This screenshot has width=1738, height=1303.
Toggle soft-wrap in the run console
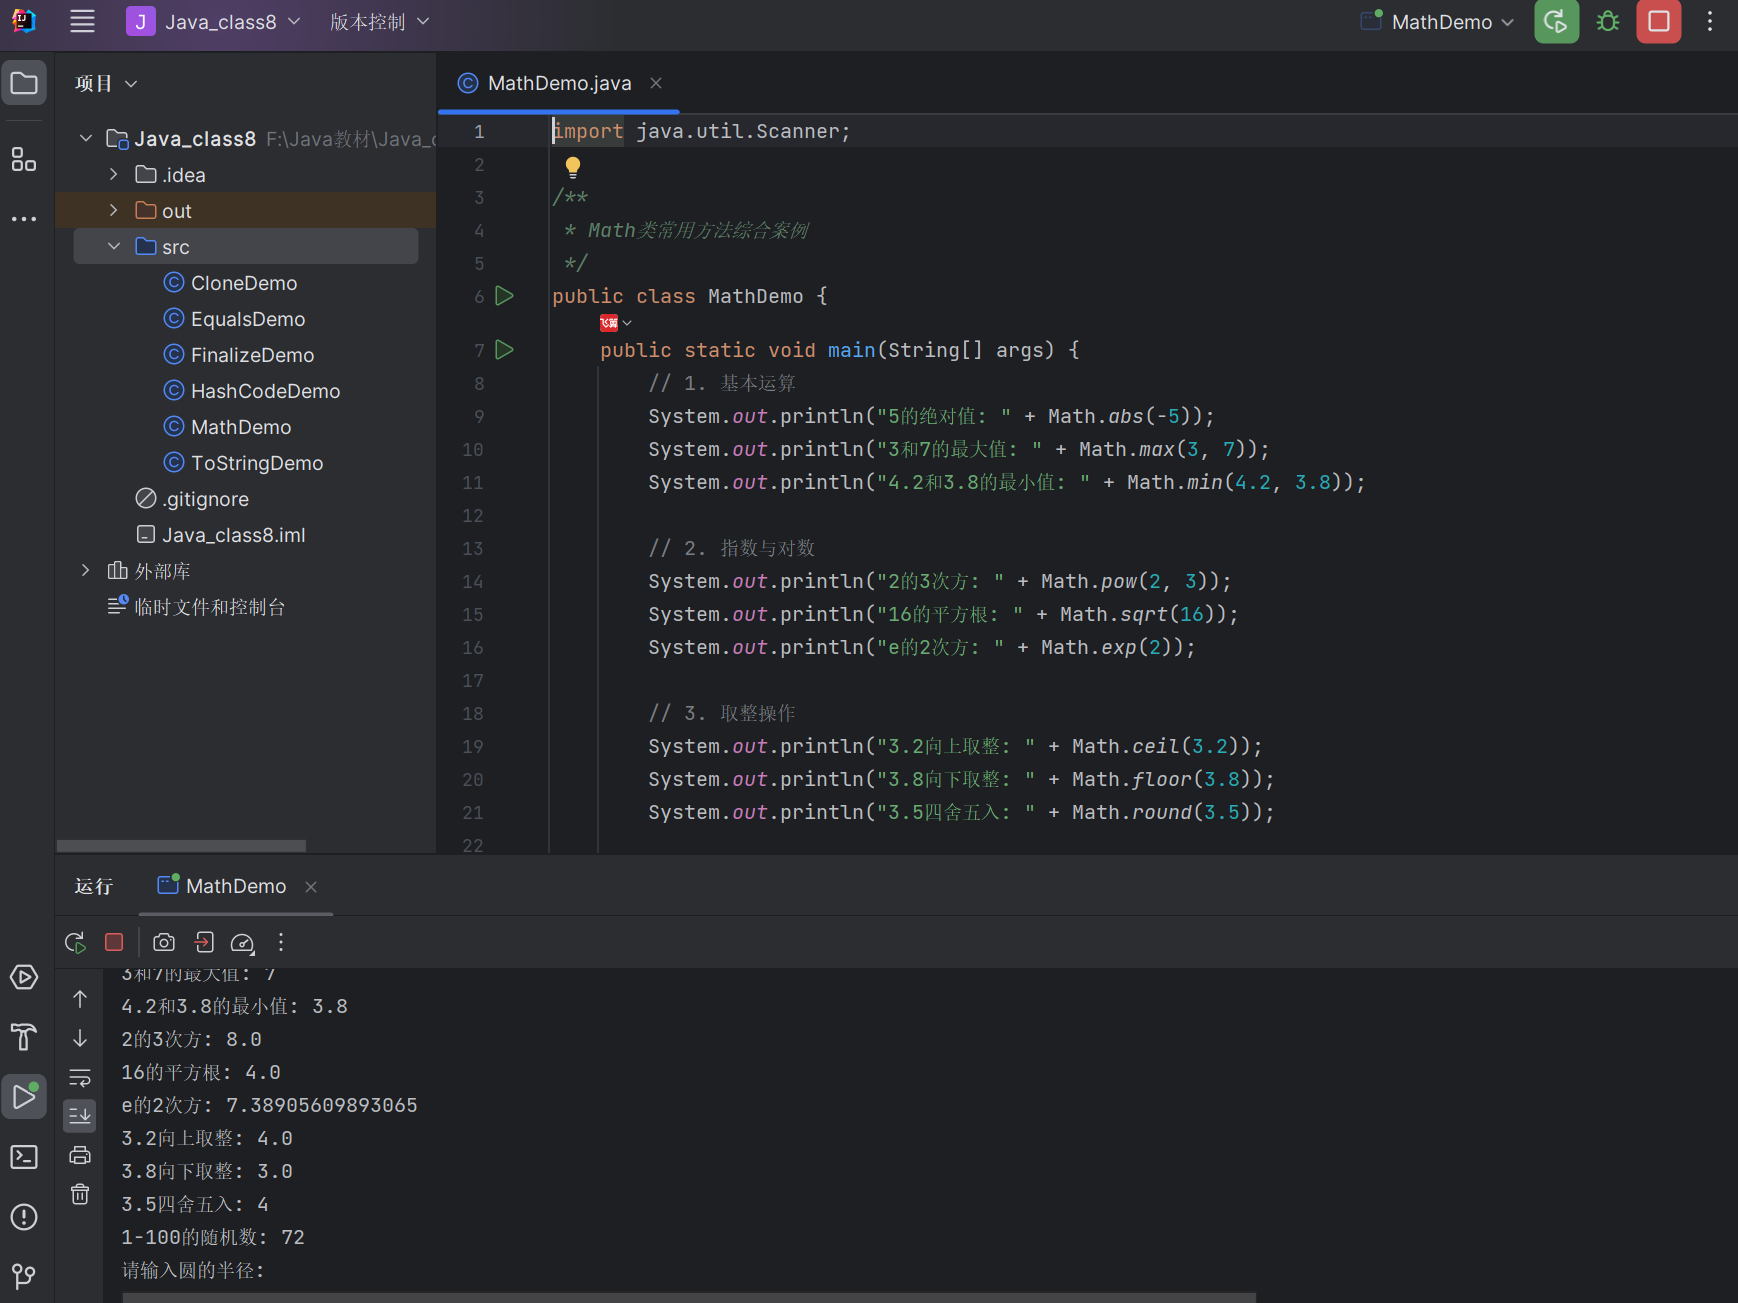pos(80,1077)
